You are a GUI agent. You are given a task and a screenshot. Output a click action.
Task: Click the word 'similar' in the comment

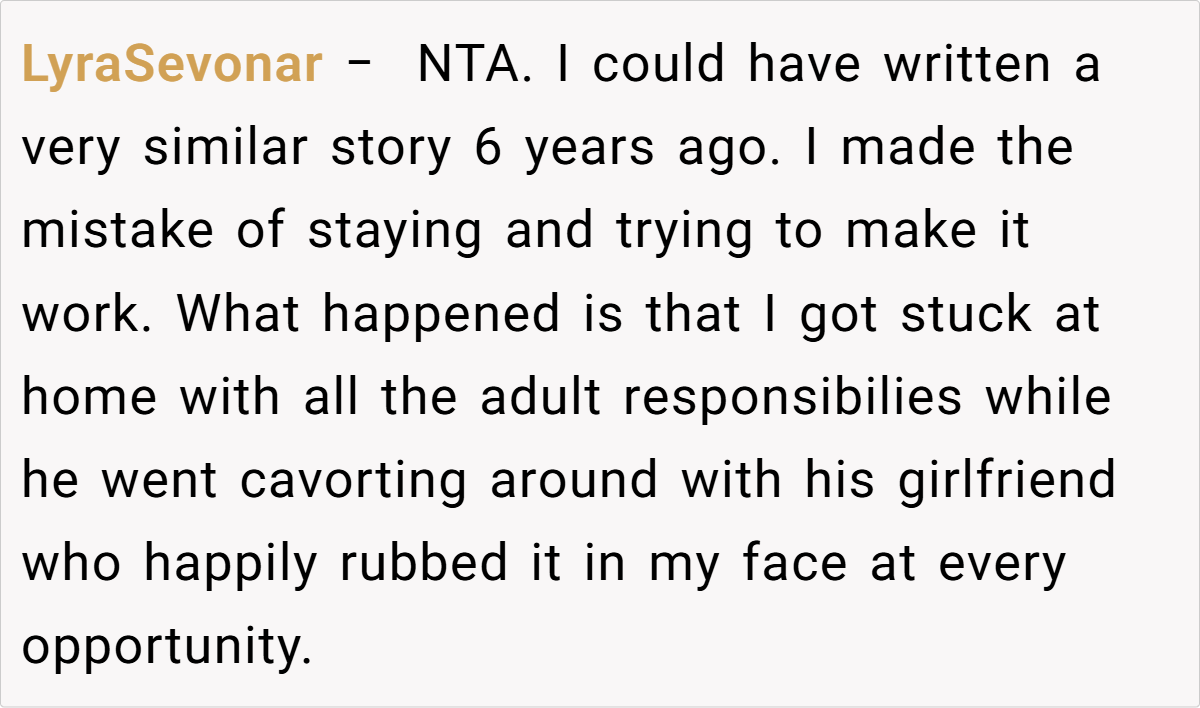(226, 149)
